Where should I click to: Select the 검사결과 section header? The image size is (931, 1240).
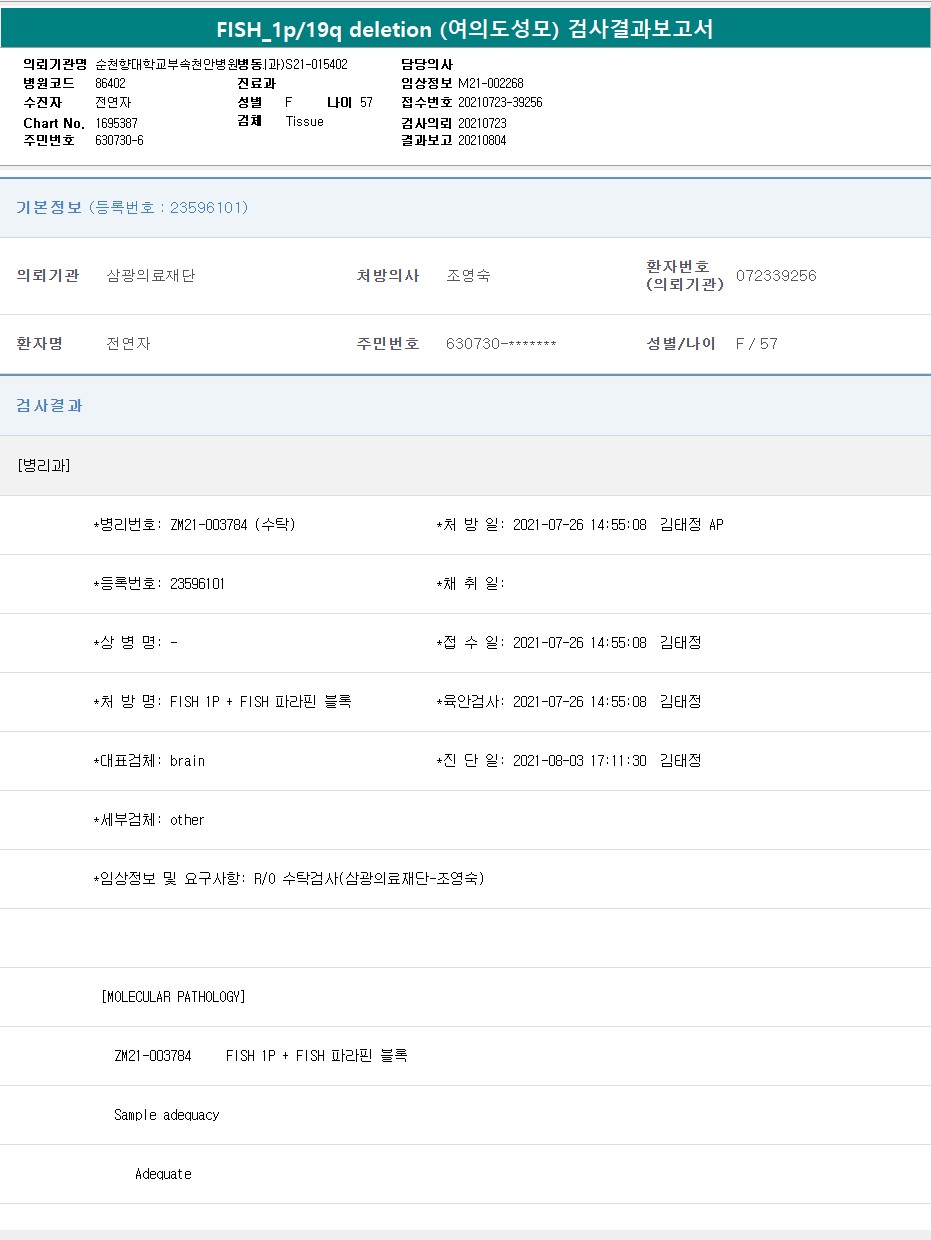(50, 406)
